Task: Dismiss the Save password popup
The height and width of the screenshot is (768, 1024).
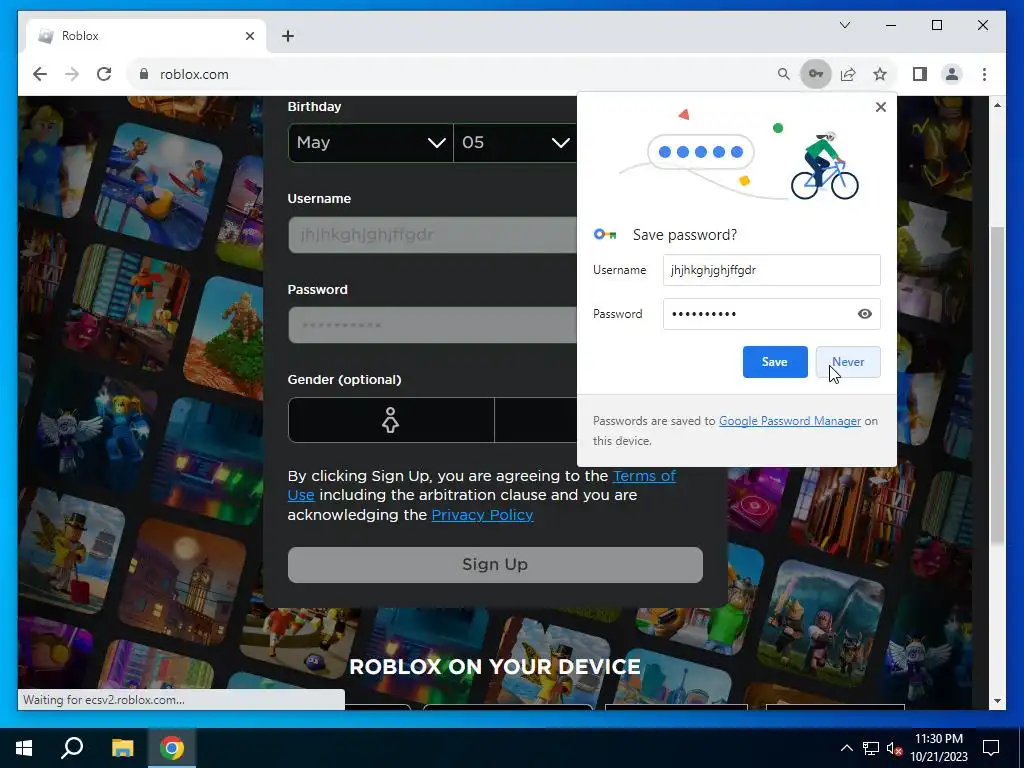Action: click(x=880, y=107)
